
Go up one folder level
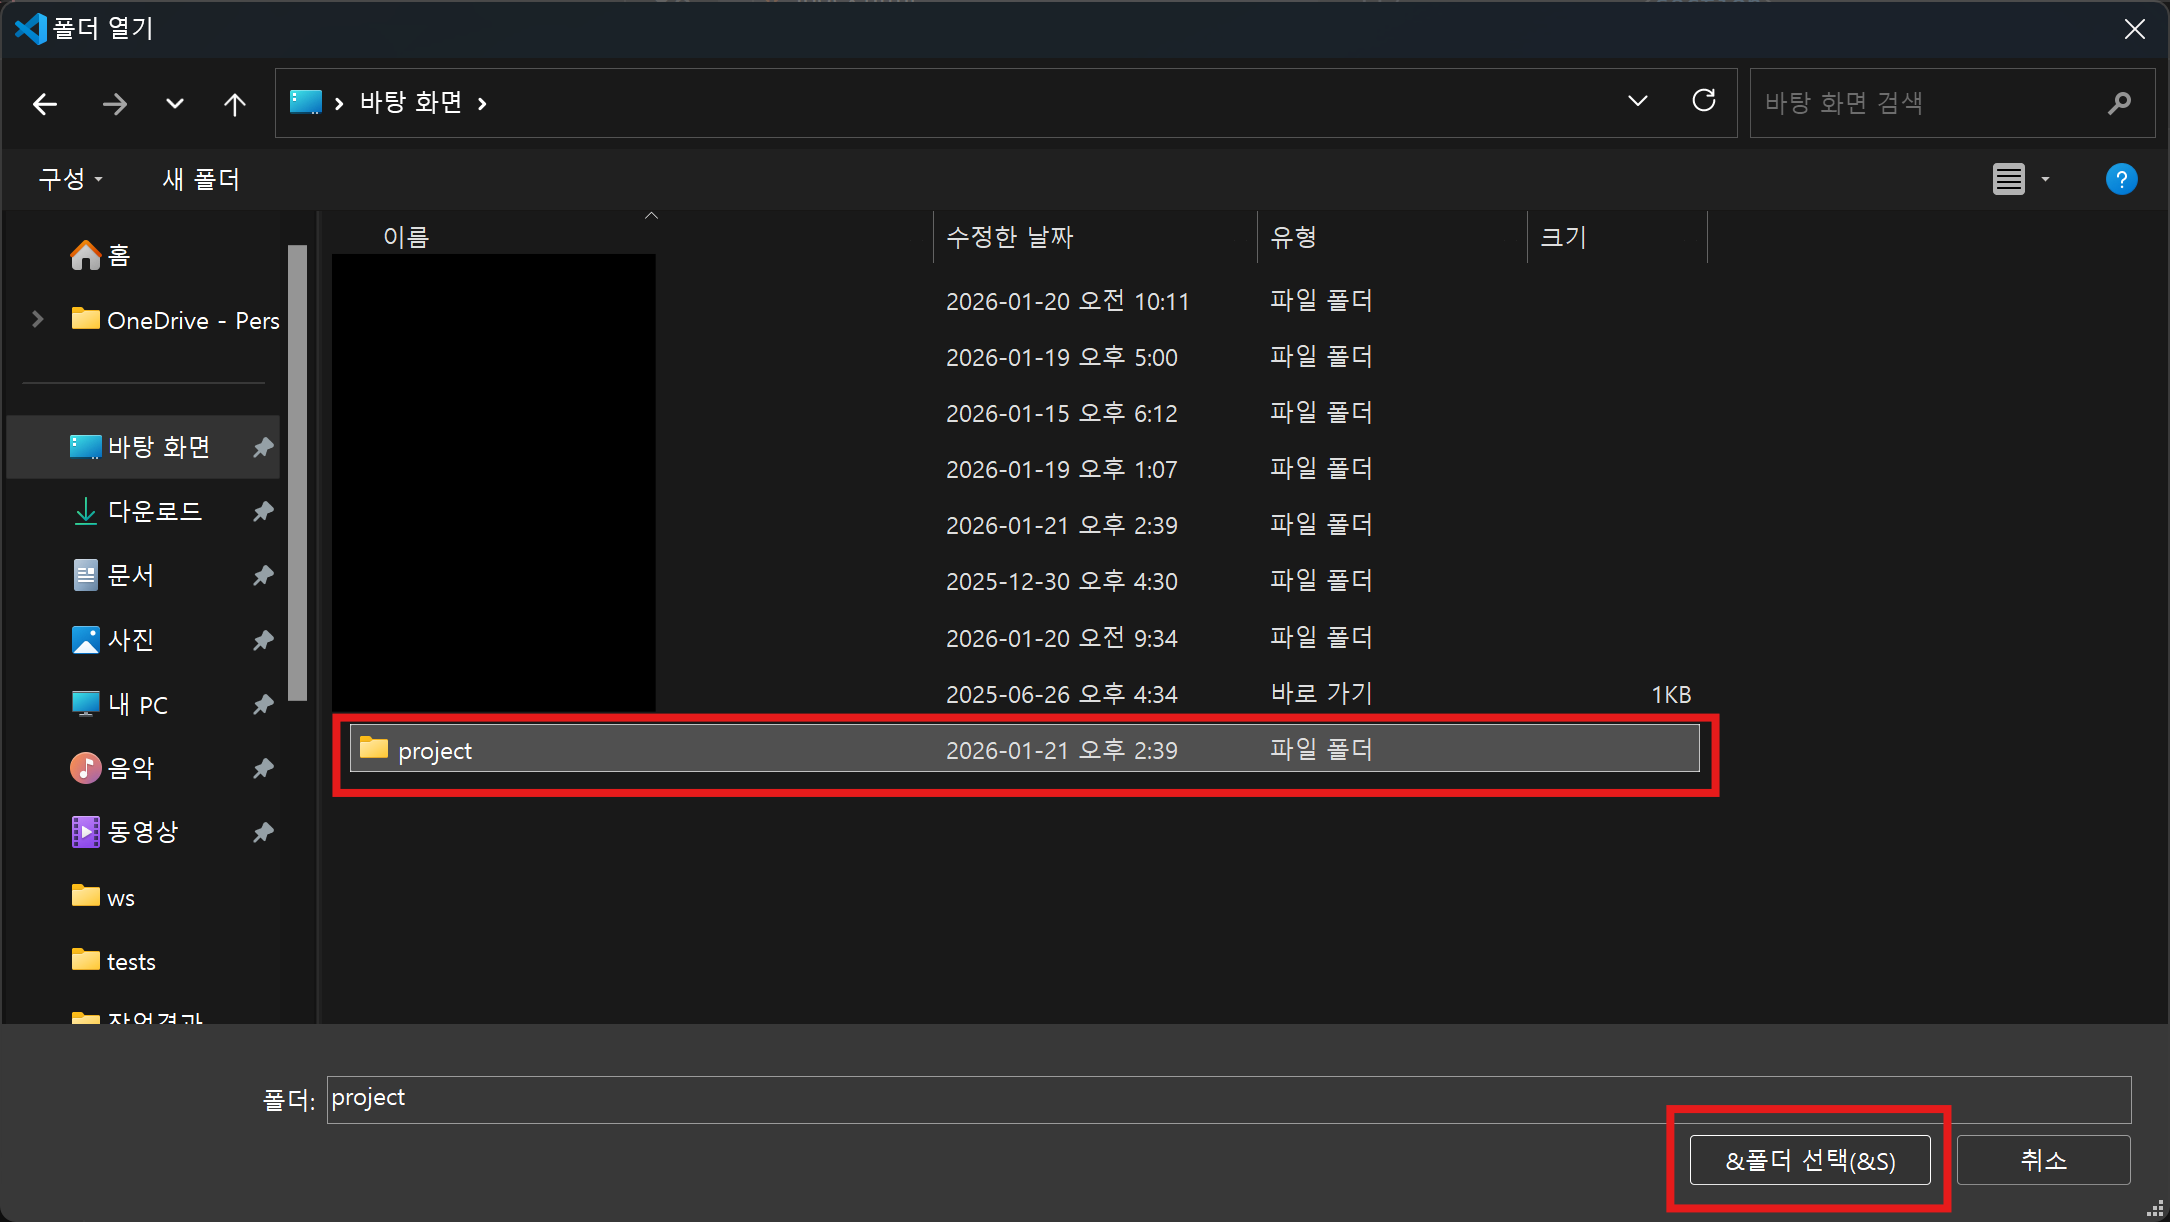click(235, 104)
